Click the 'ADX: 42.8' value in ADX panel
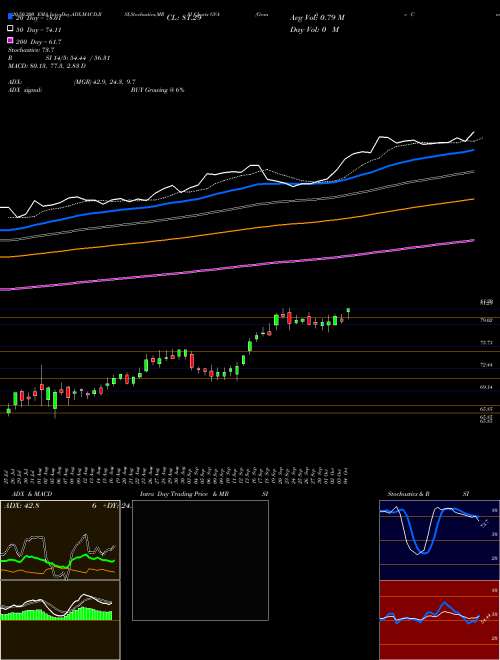500x660 pixels. pyautogui.click(x=21, y=506)
